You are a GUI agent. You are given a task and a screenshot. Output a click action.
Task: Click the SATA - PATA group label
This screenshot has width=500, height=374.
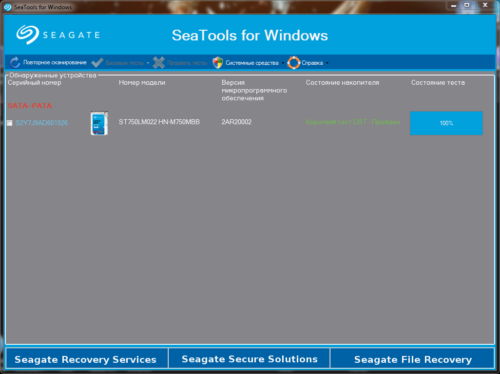(x=30, y=106)
